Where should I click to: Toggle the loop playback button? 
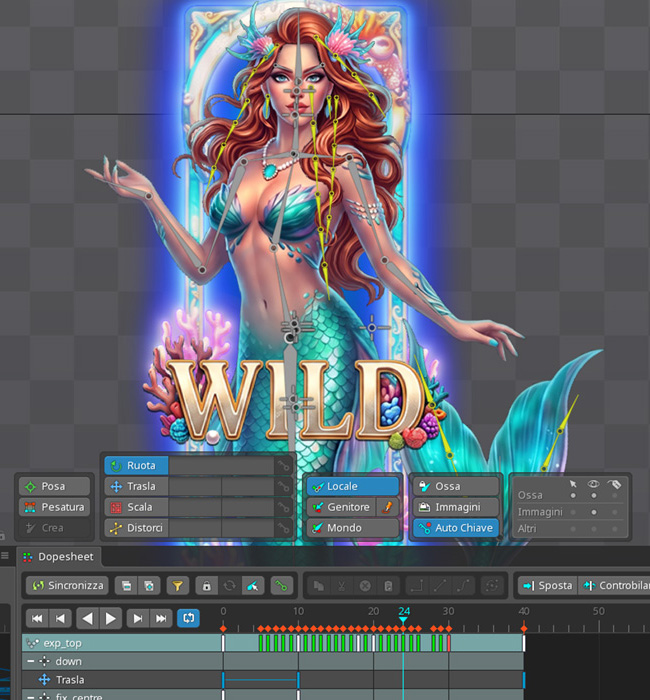coord(188,618)
